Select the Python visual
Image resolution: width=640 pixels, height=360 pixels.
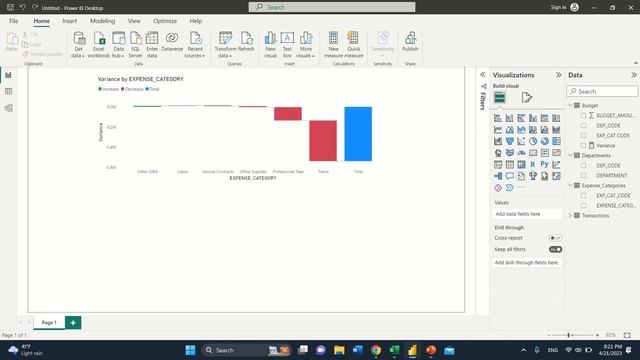point(544,164)
